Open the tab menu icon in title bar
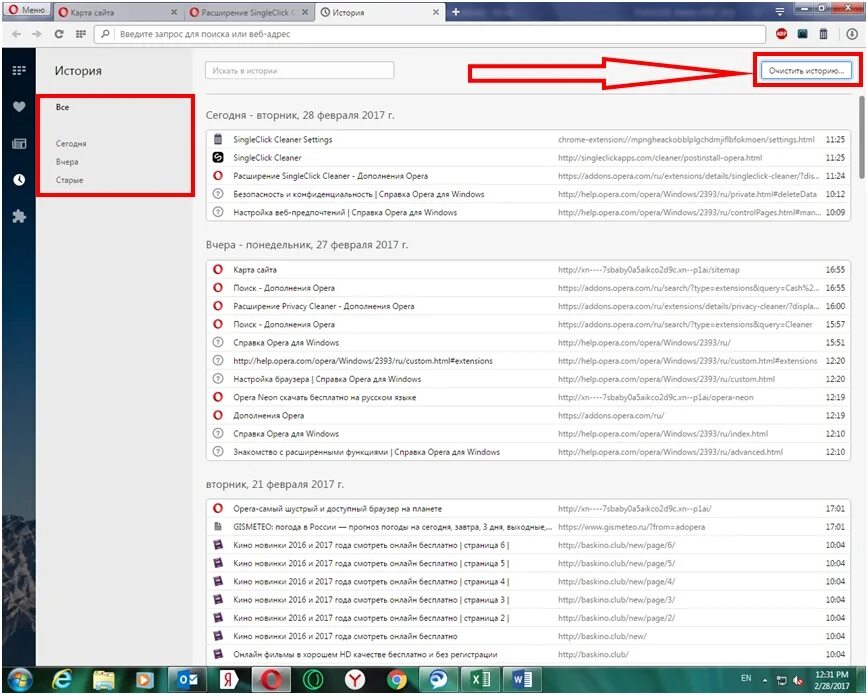 pyautogui.click(x=779, y=11)
